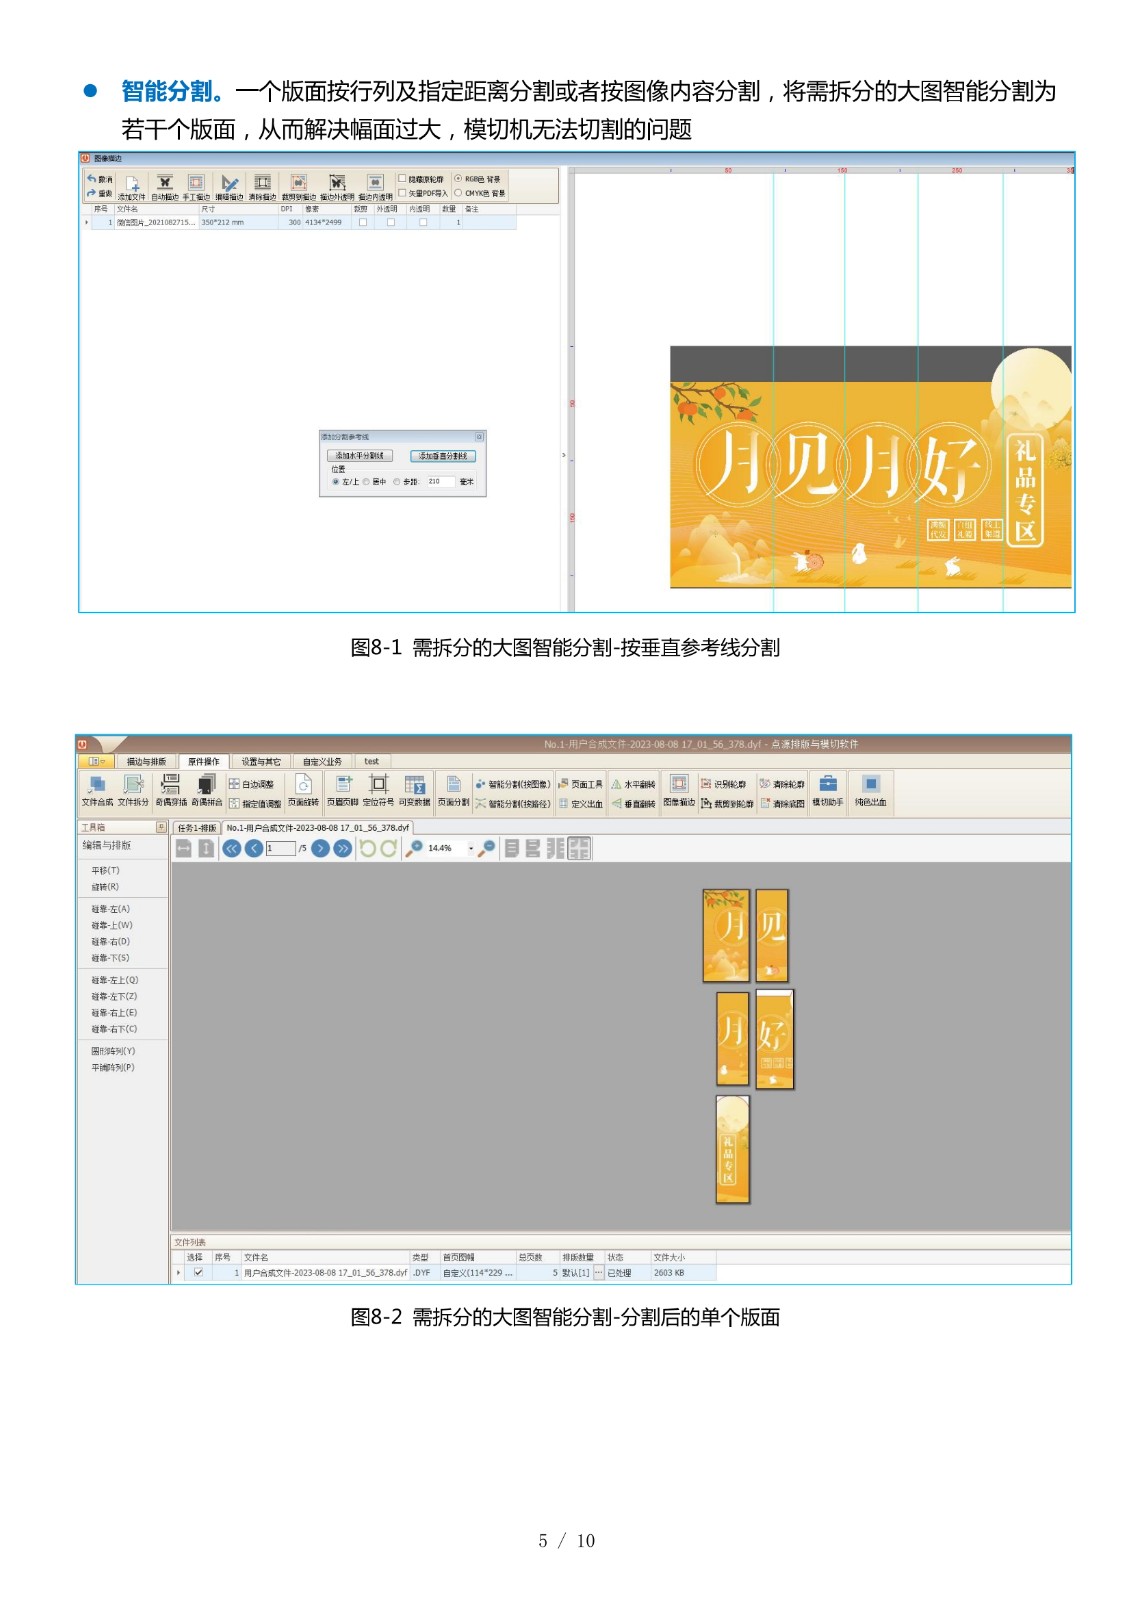Open application menu button left of 描边与排版

[97, 762]
